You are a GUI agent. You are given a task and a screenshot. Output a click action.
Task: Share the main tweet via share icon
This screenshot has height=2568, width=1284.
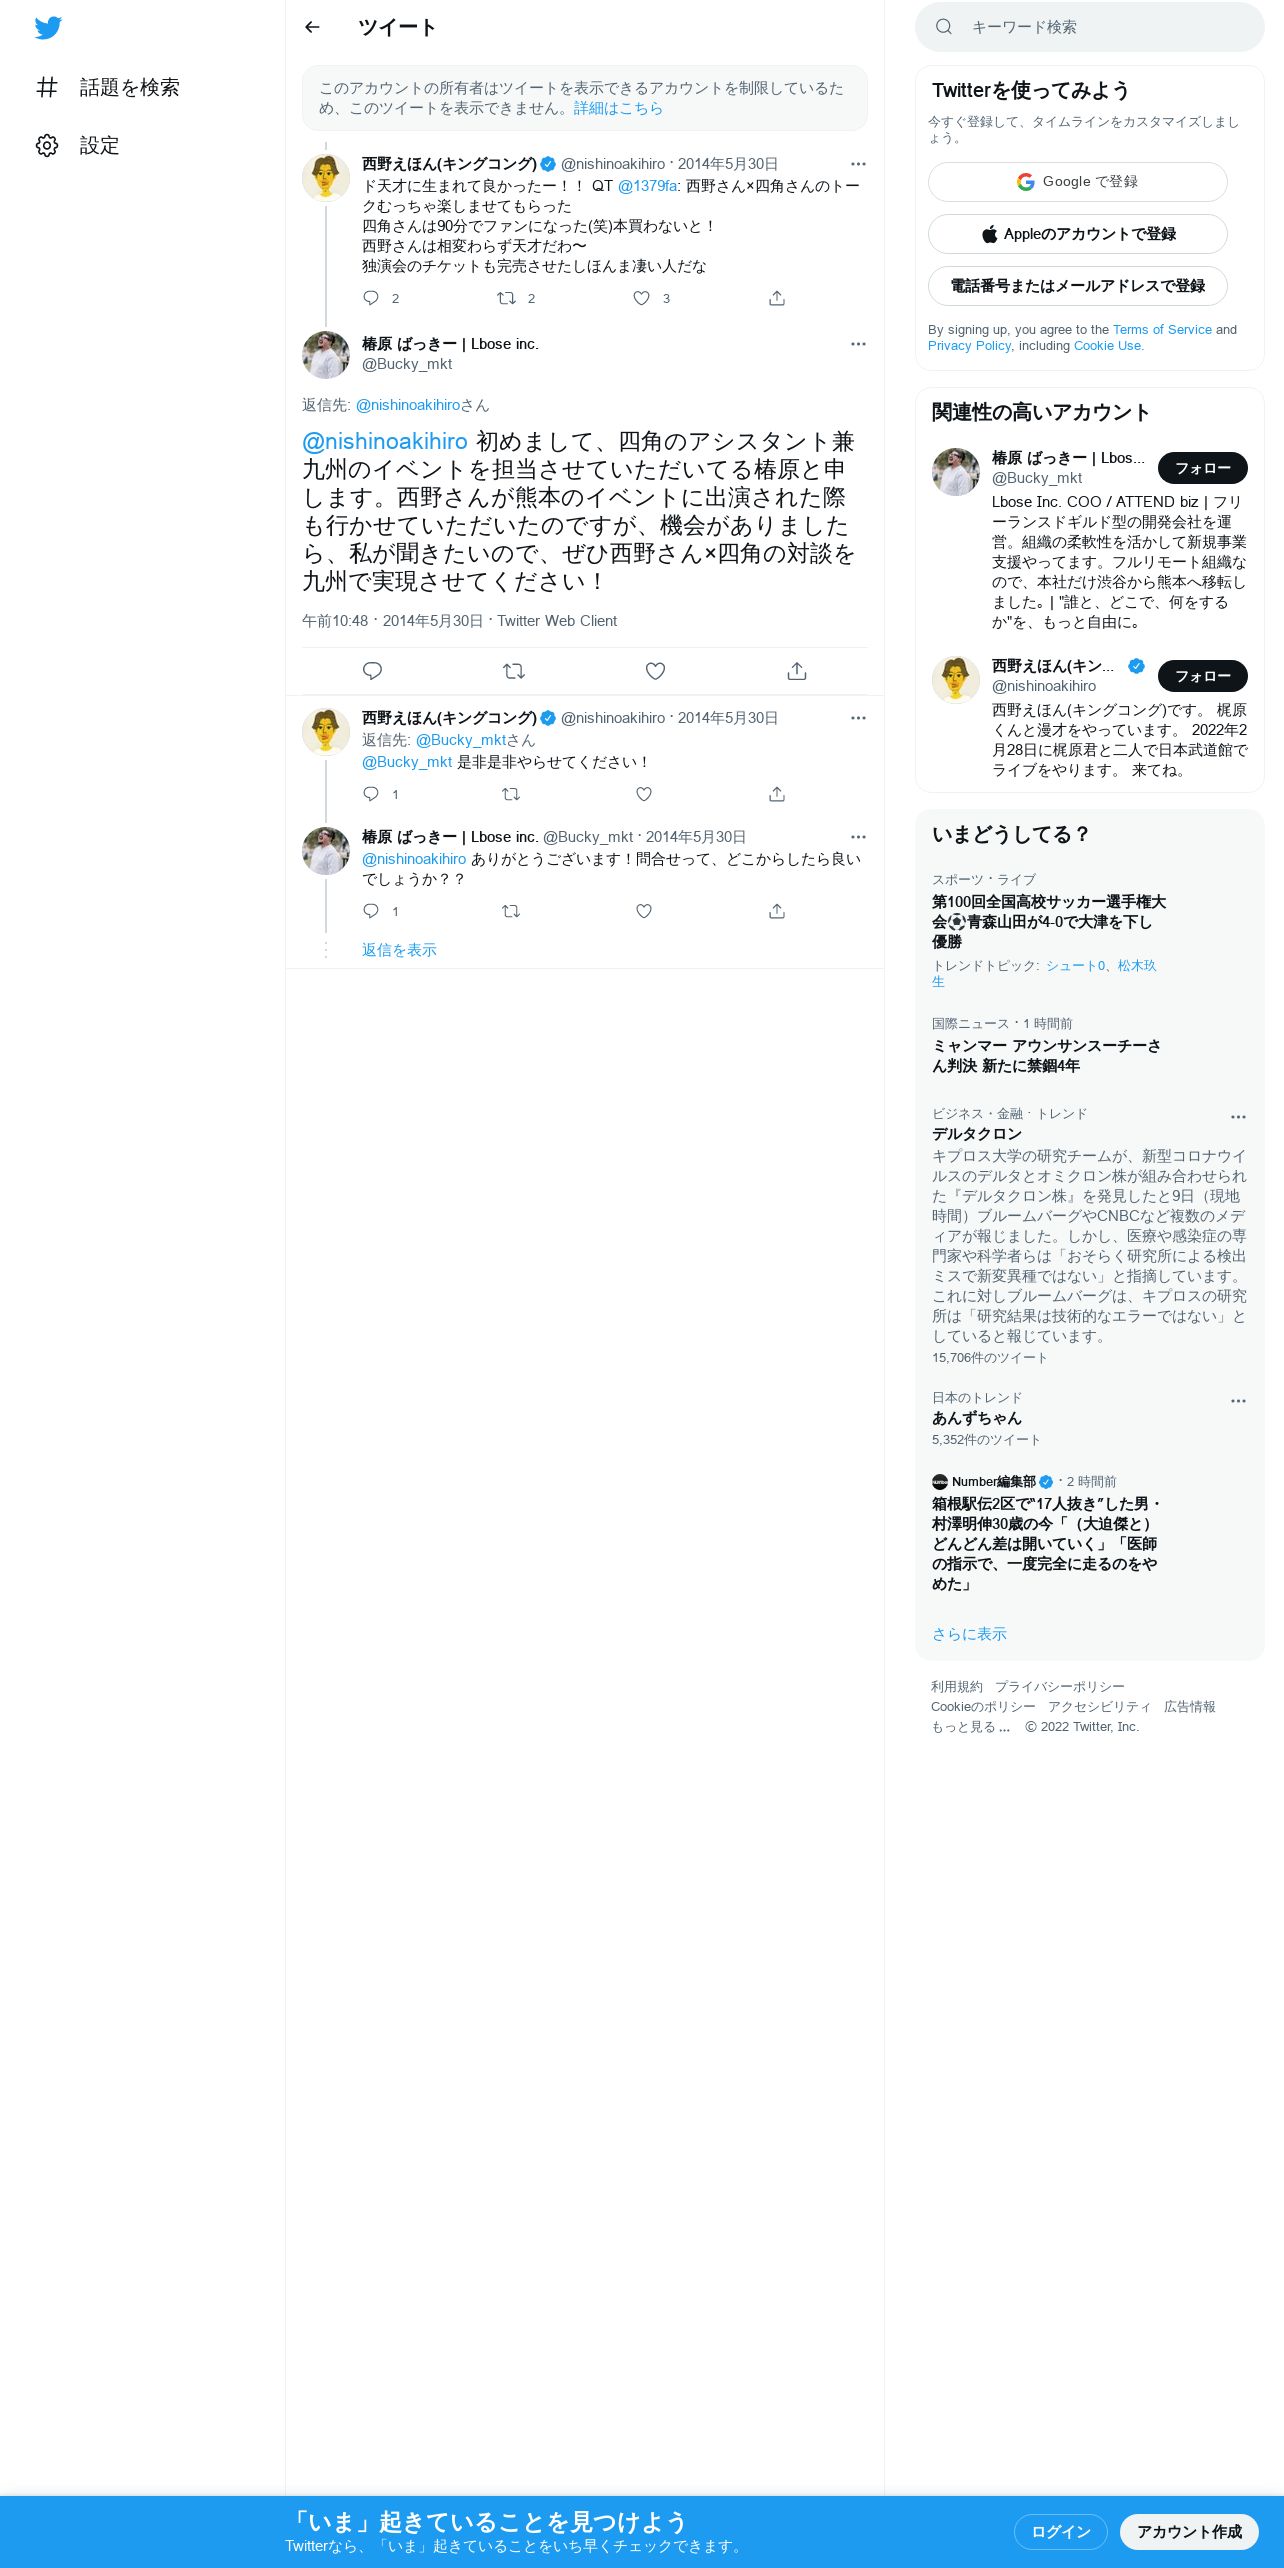click(797, 671)
